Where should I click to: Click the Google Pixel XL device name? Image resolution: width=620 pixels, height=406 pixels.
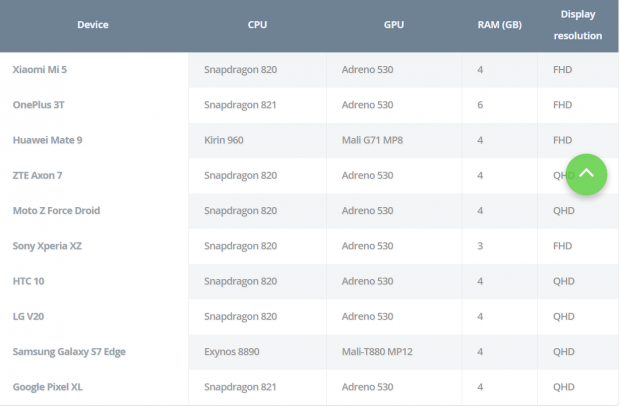(x=48, y=387)
